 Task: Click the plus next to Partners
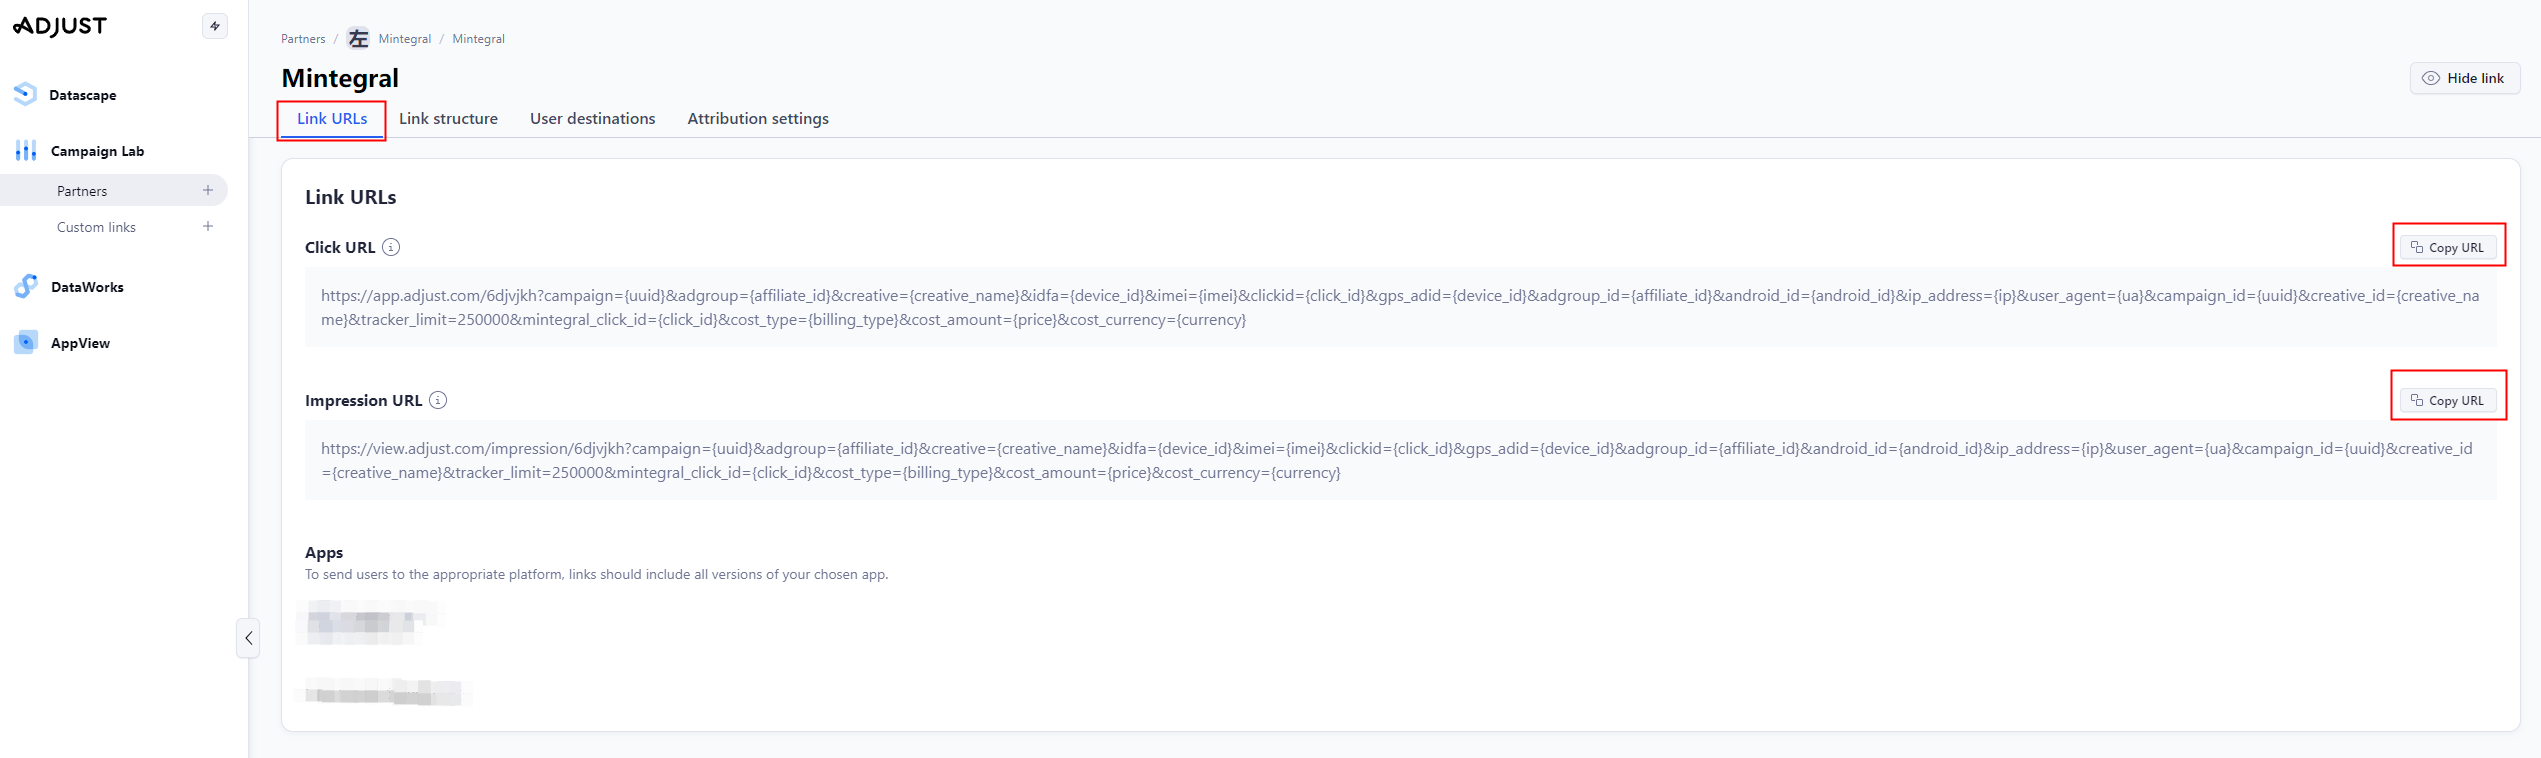coord(208,190)
